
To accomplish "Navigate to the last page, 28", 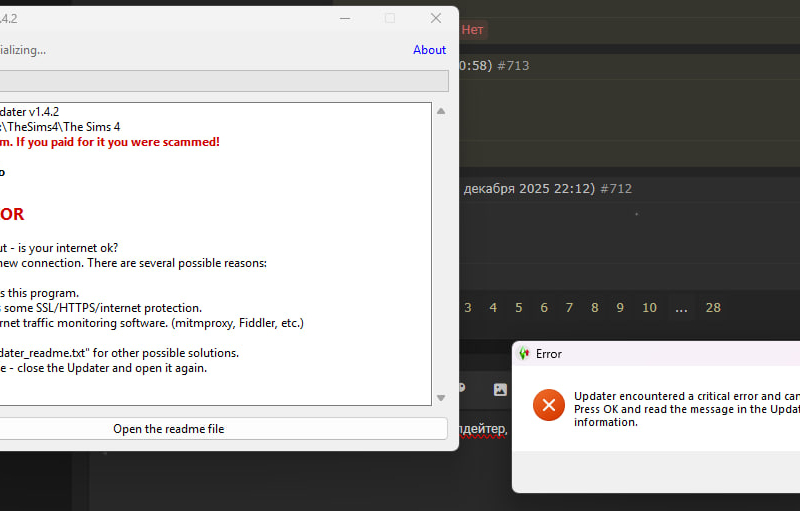I will click(x=713, y=307).
